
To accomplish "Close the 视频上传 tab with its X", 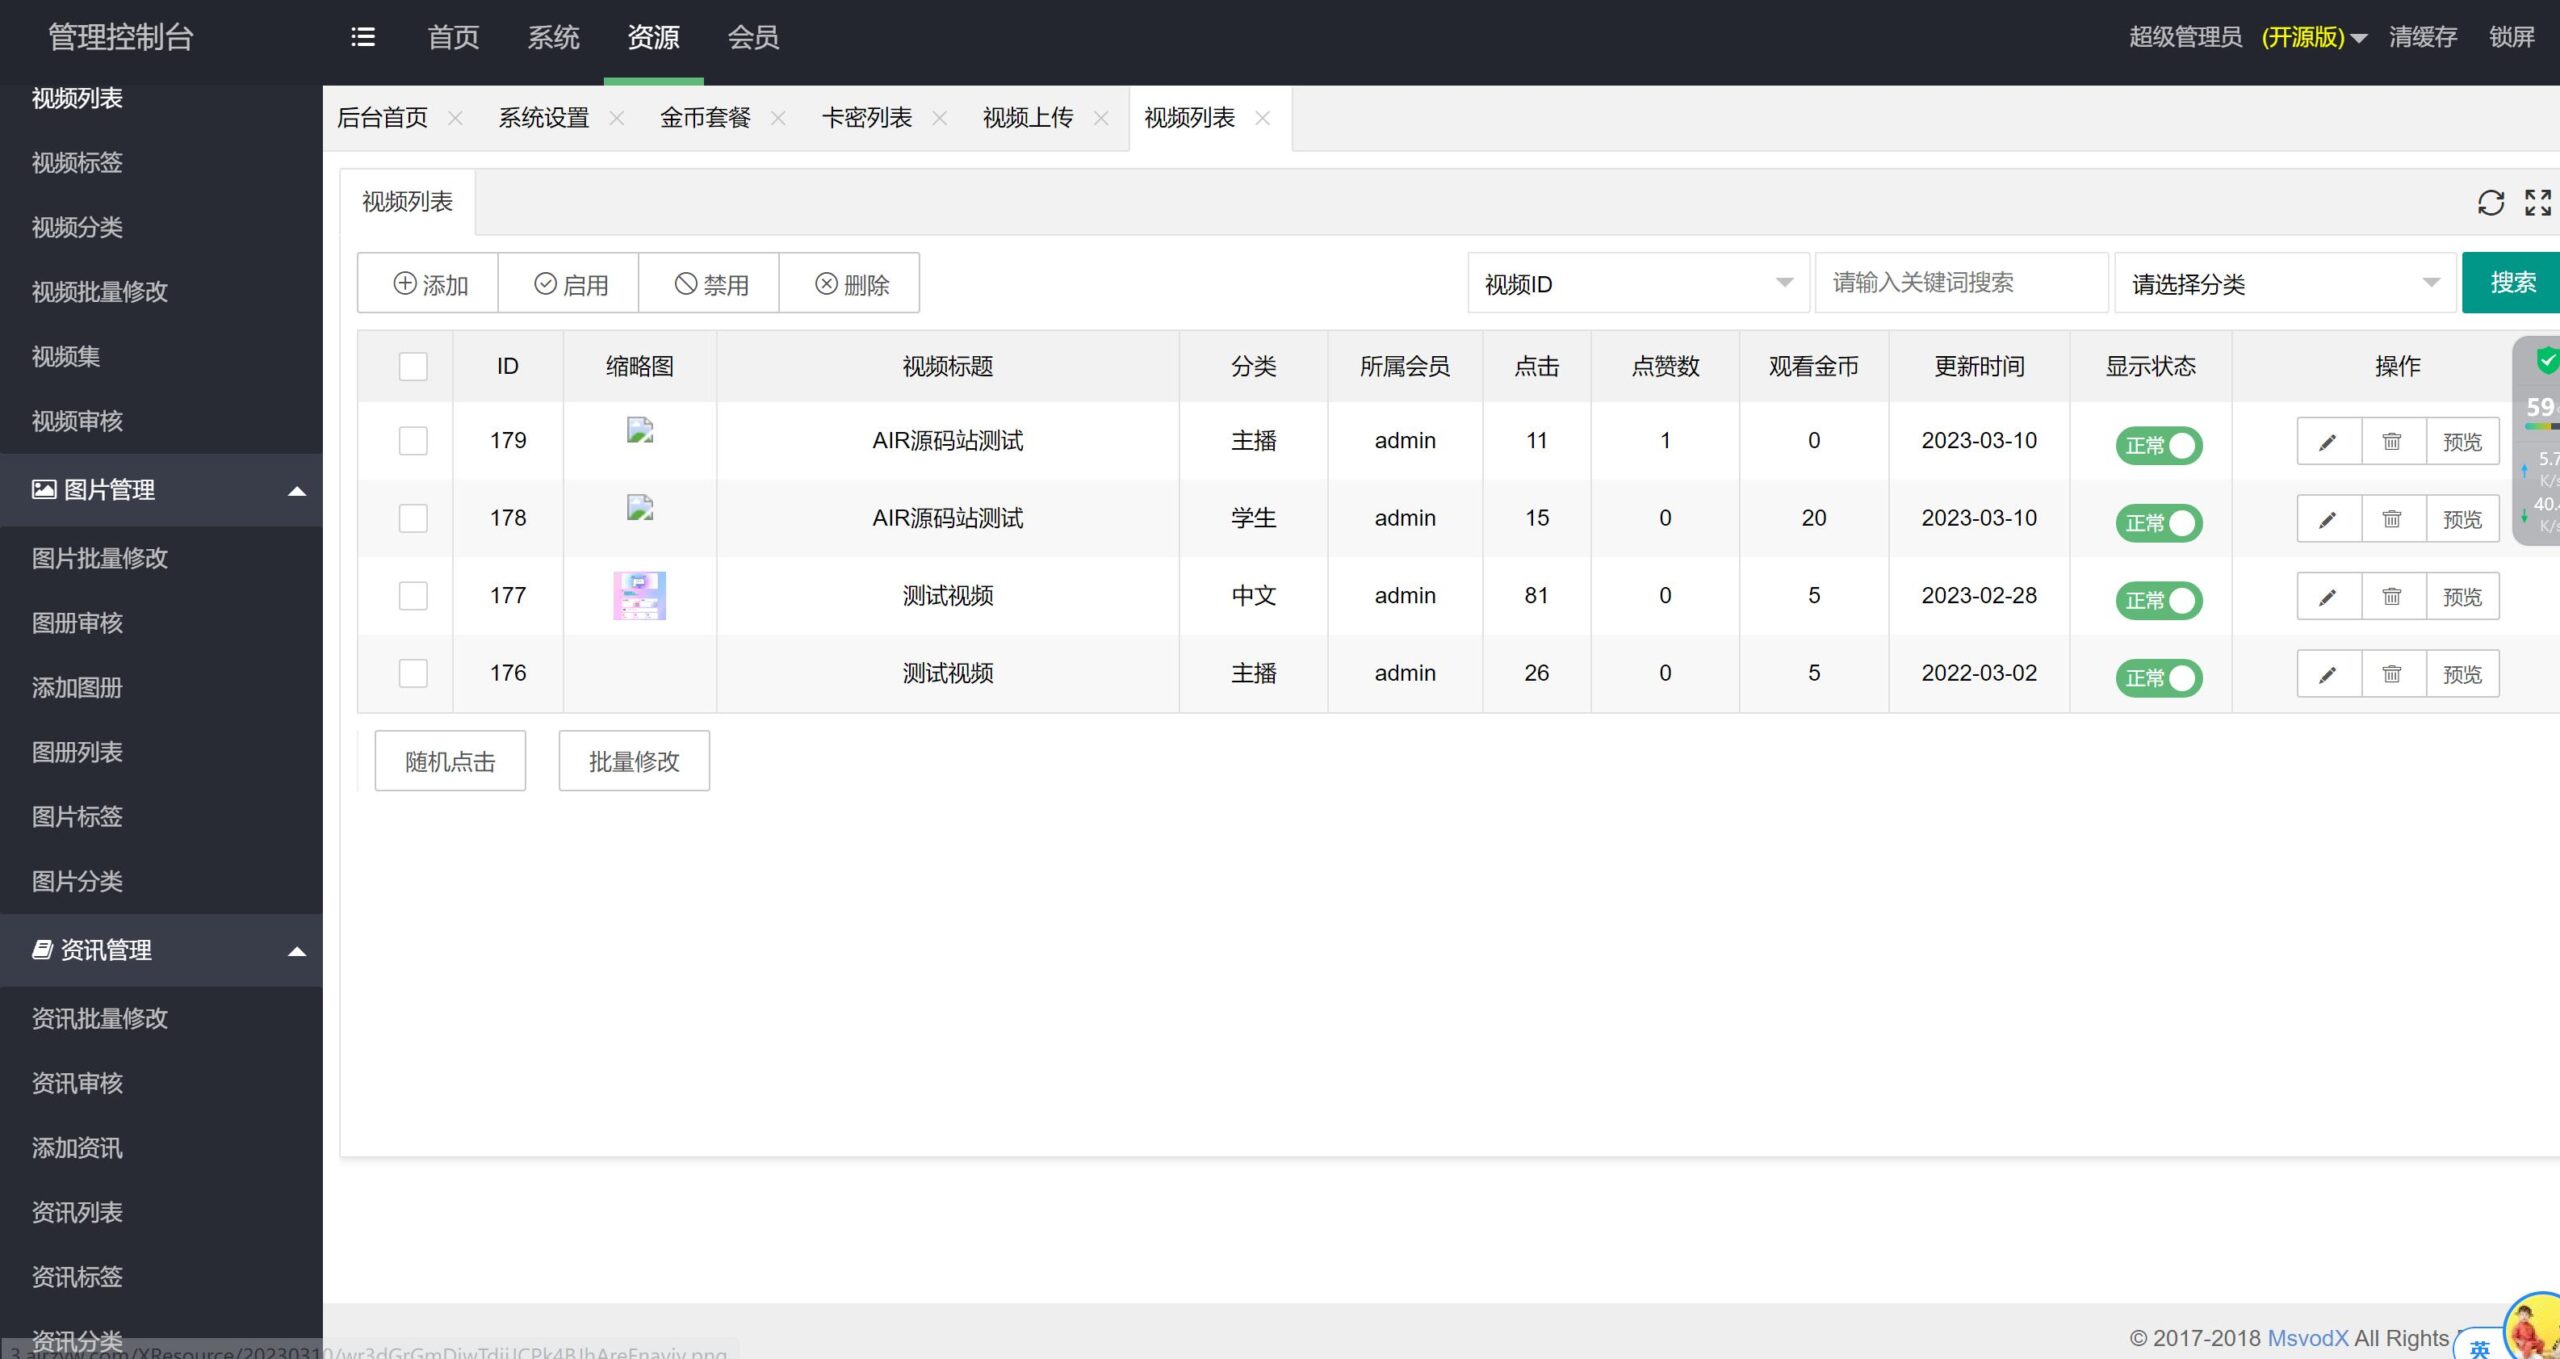I will click(1101, 118).
